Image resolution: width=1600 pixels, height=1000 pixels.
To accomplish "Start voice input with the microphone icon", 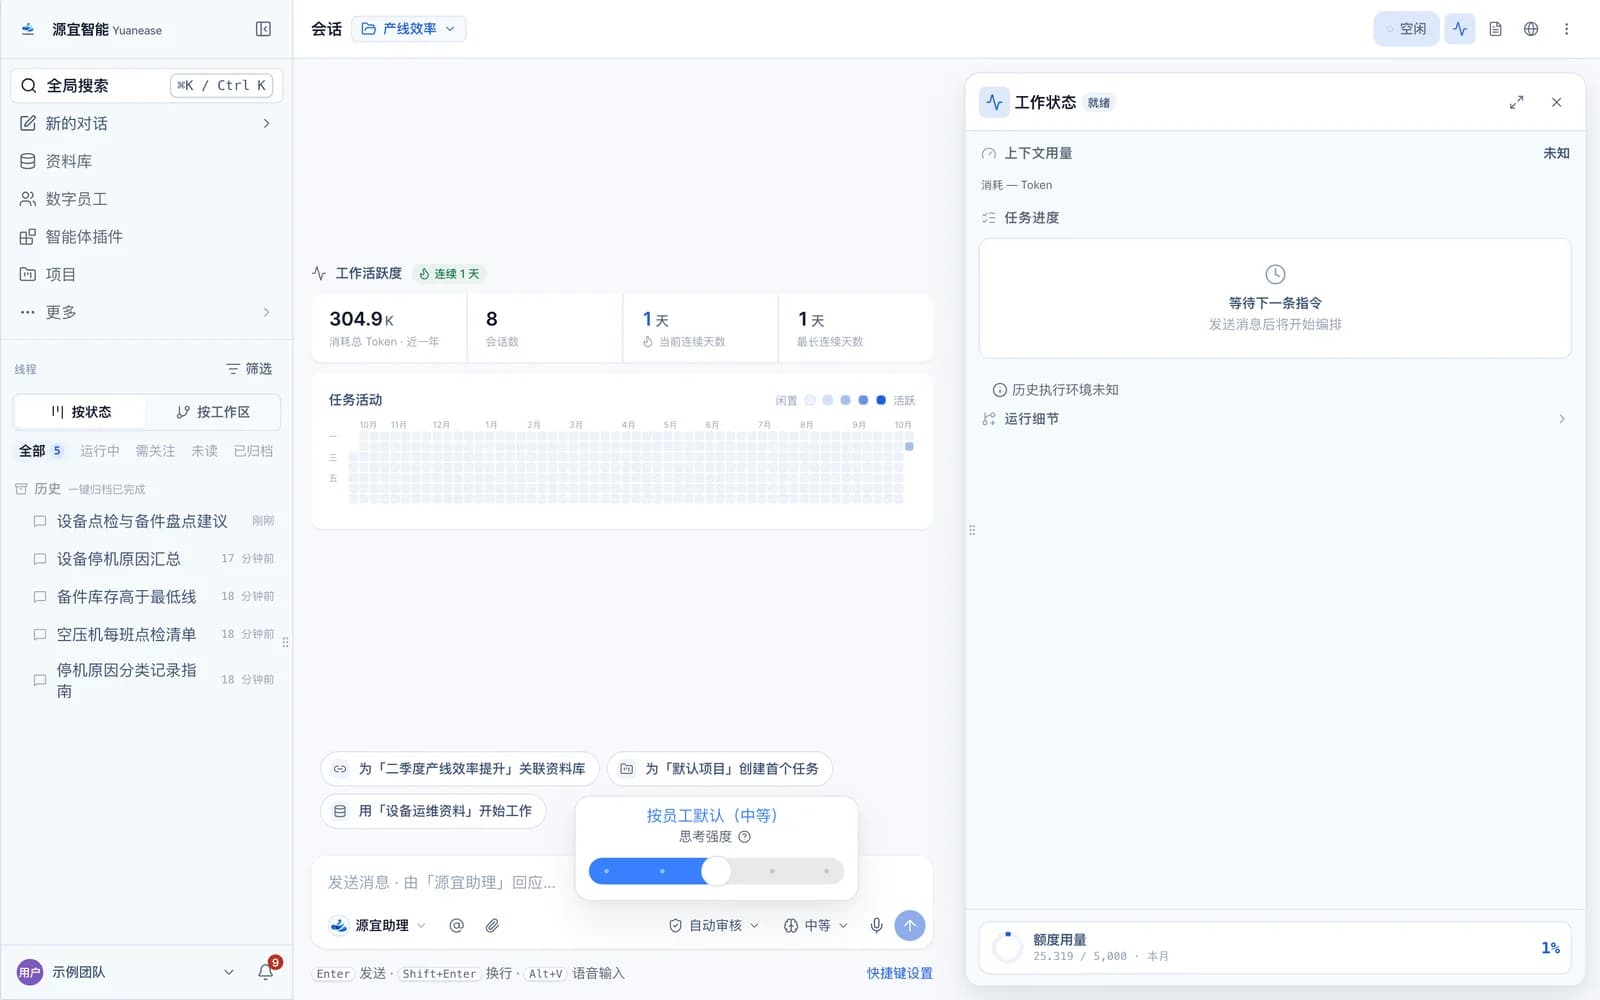I will (x=876, y=926).
